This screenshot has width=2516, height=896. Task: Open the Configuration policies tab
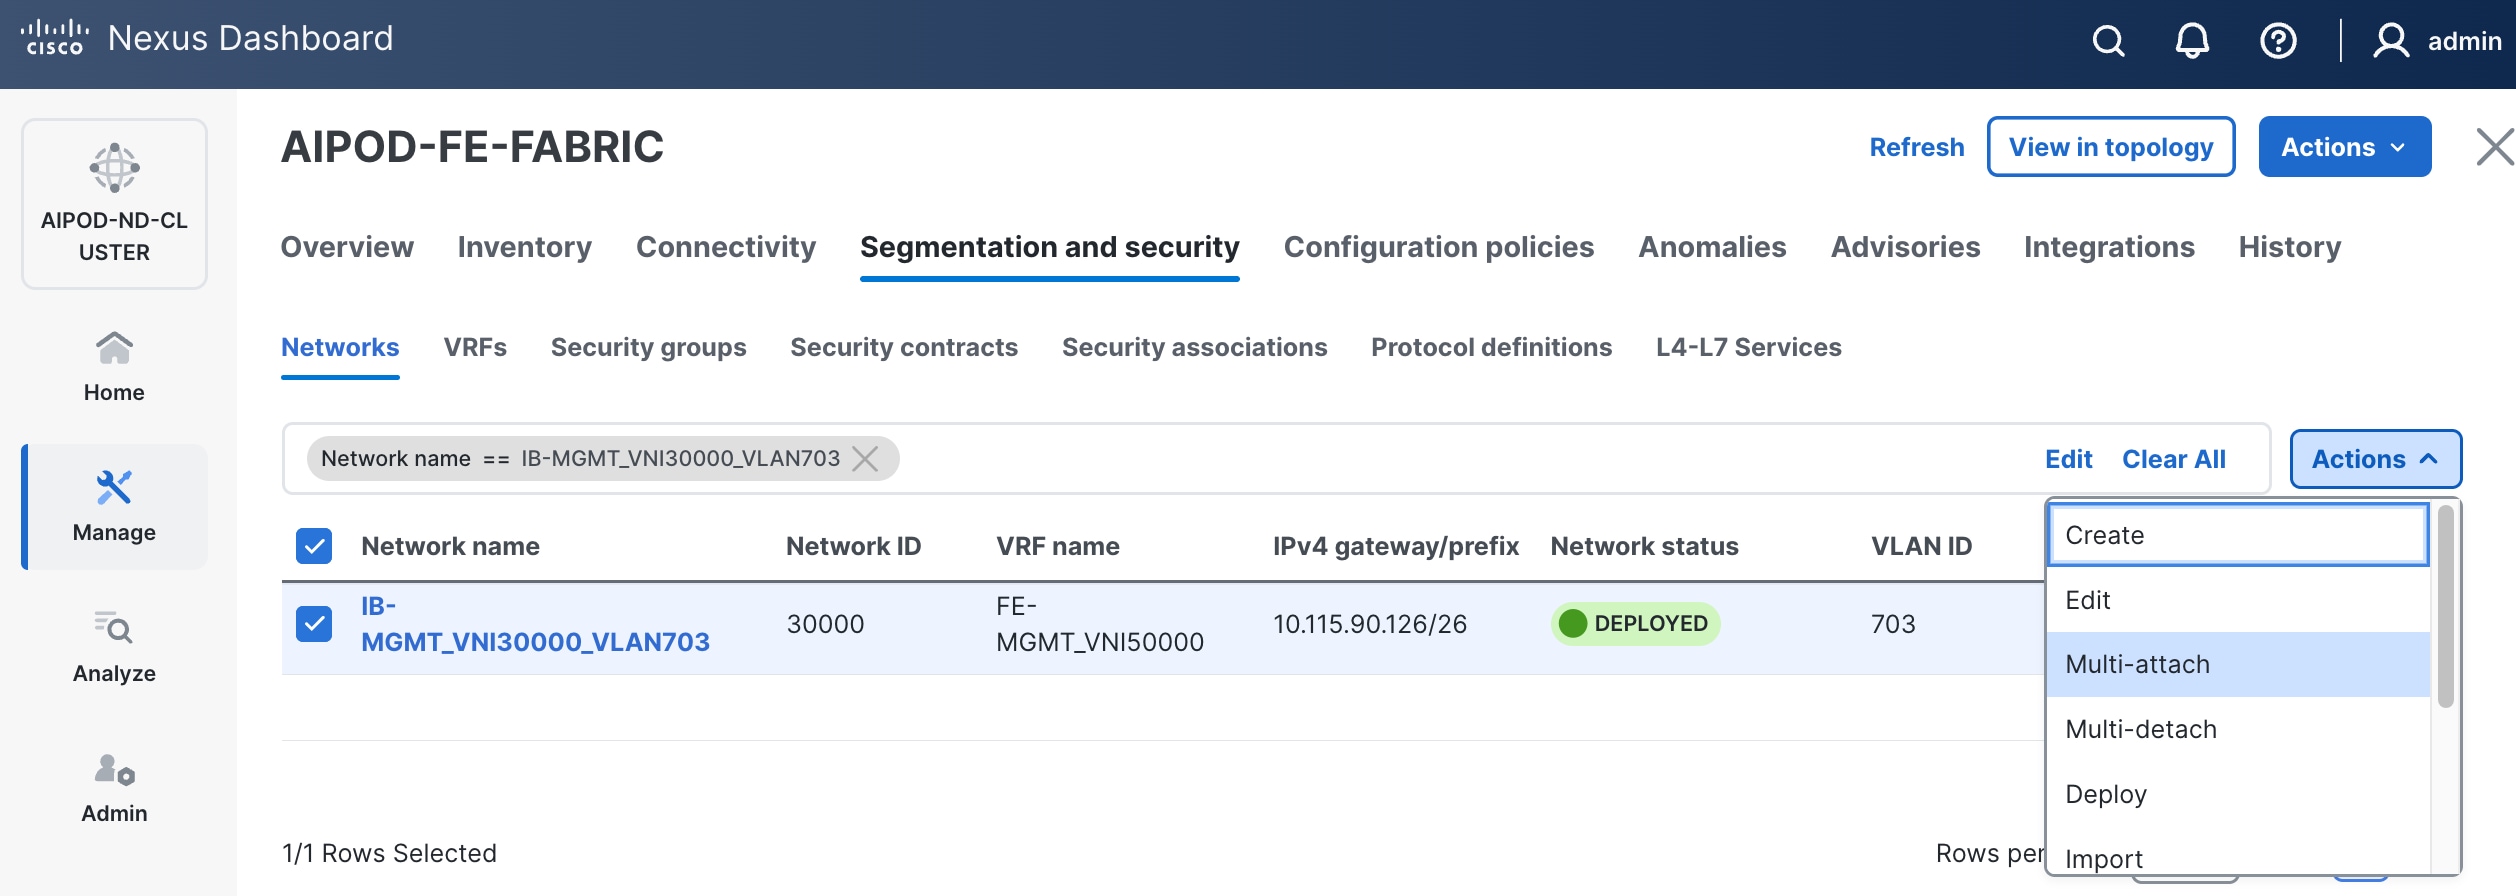[1438, 247]
